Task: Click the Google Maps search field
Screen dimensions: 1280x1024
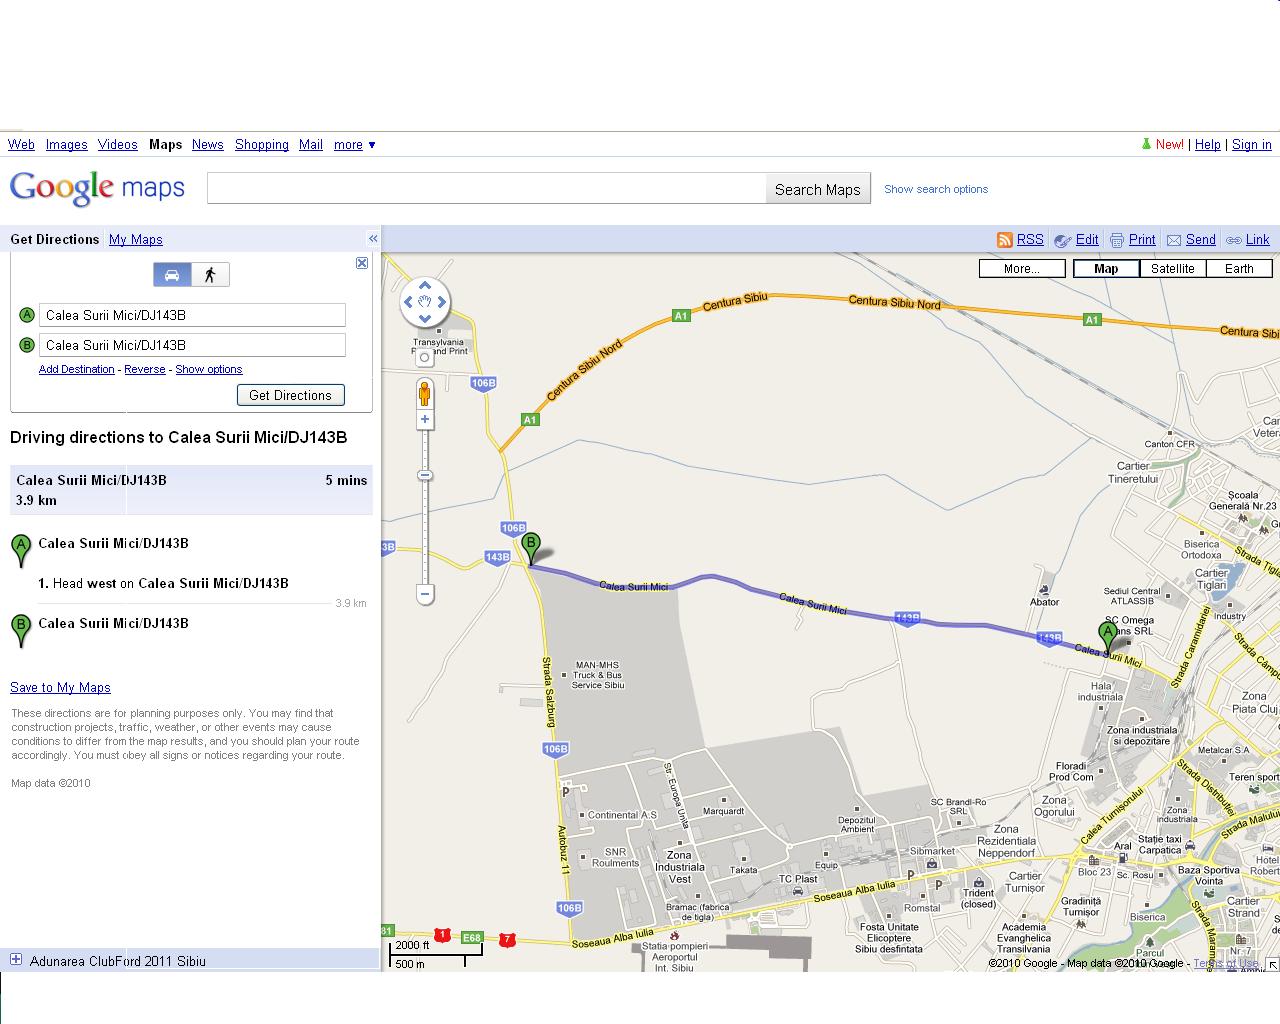Action: 486,188
